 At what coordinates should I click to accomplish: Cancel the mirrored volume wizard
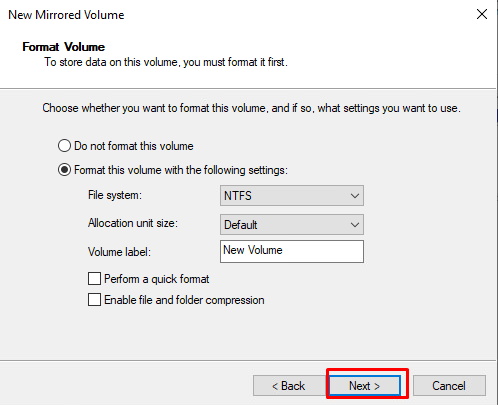[449, 386]
